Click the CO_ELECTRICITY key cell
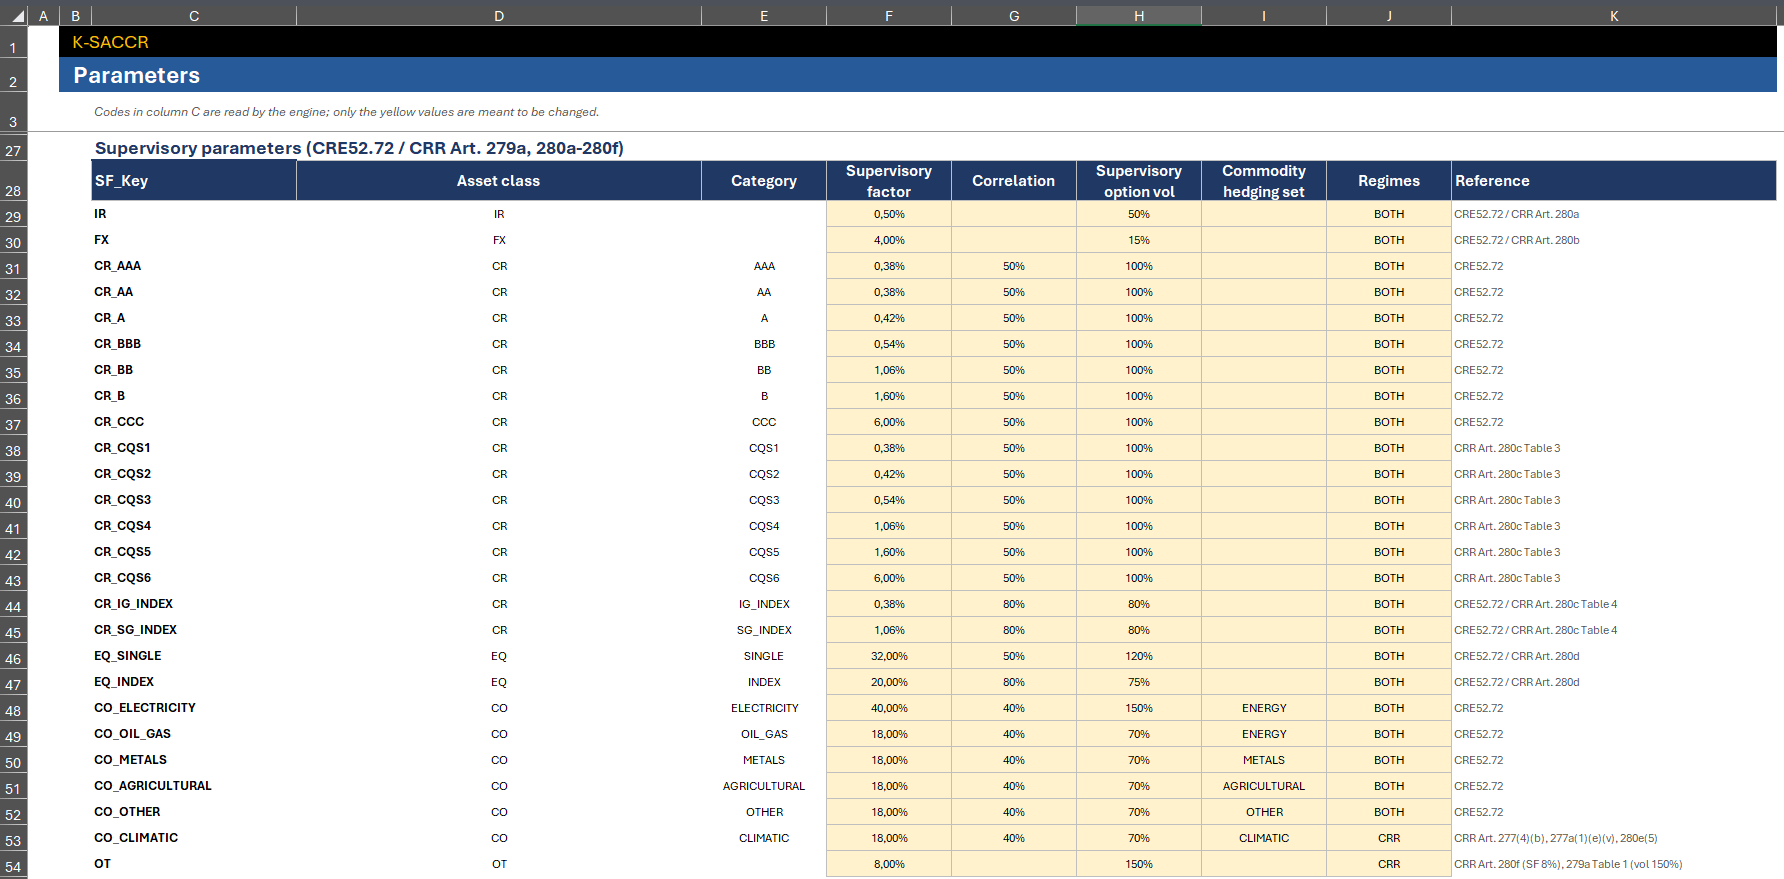This screenshot has width=1784, height=879. (194, 708)
